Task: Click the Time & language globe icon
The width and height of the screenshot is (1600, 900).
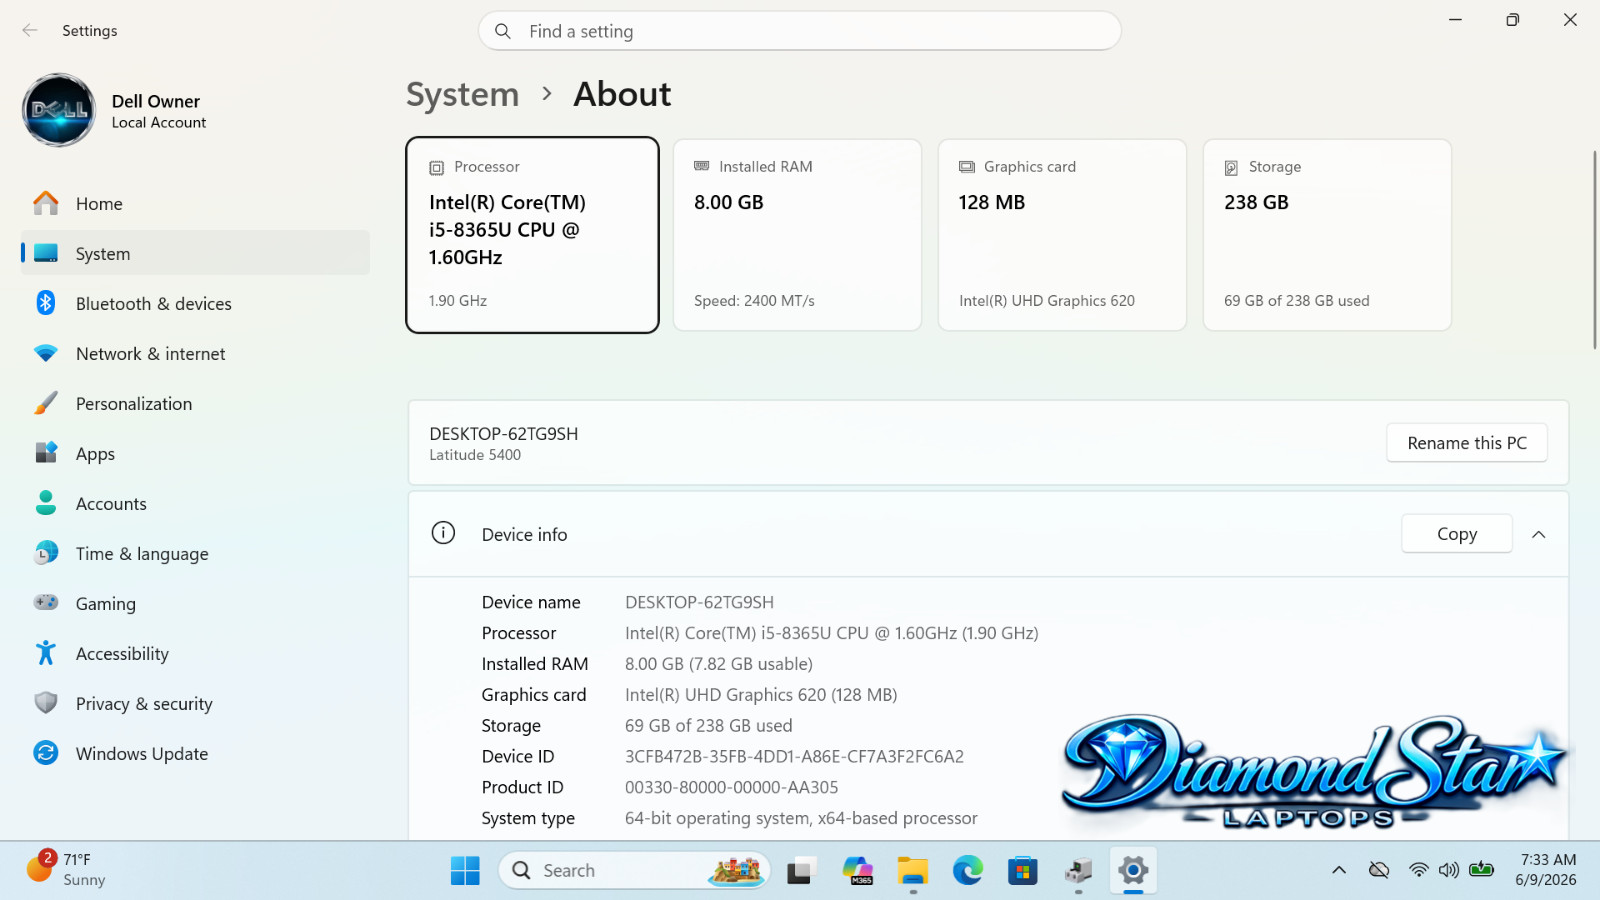Action: click(x=46, y=553)
